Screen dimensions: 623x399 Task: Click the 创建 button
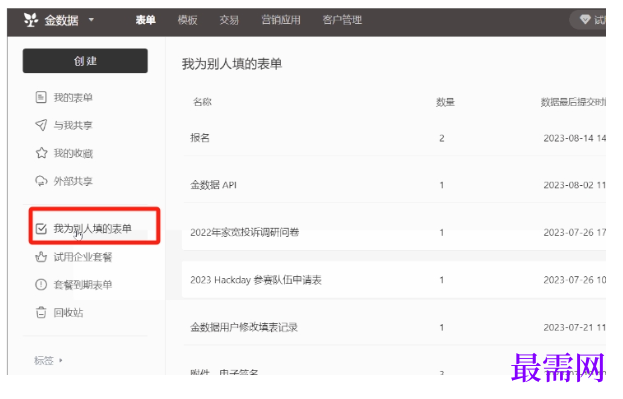pyautogui.click(x=85, y=61)
